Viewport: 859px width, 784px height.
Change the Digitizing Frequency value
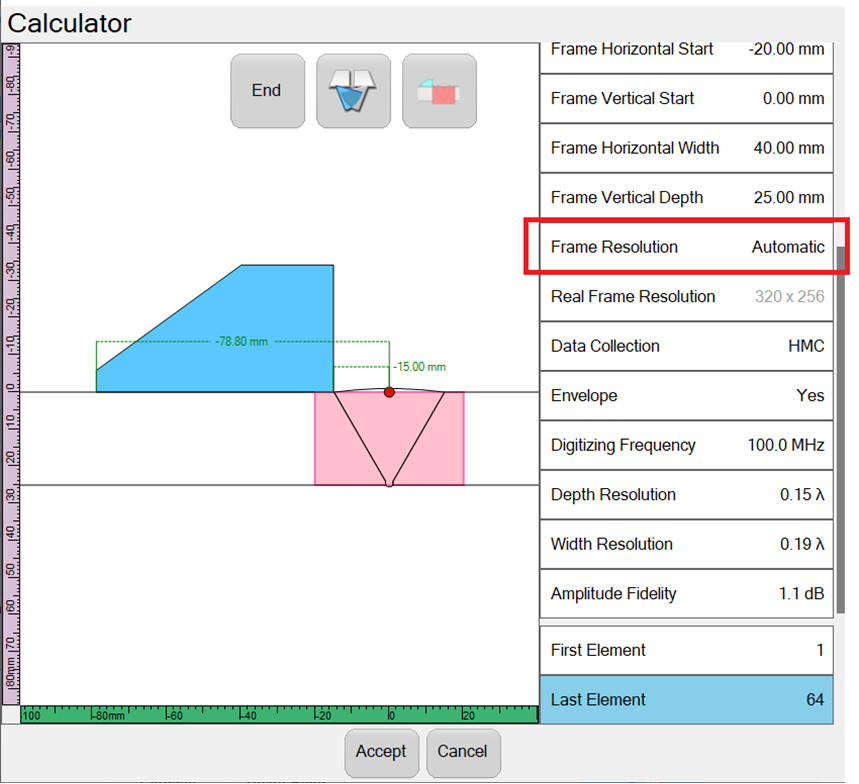click(686, 445)
